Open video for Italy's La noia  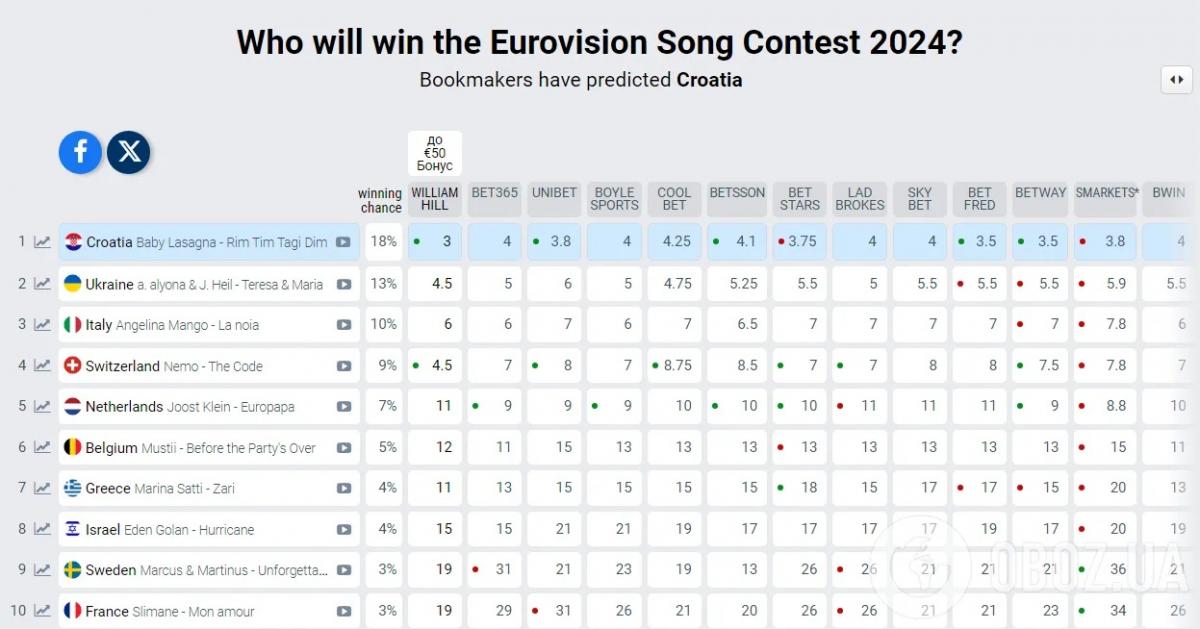[x=343, y=325]
